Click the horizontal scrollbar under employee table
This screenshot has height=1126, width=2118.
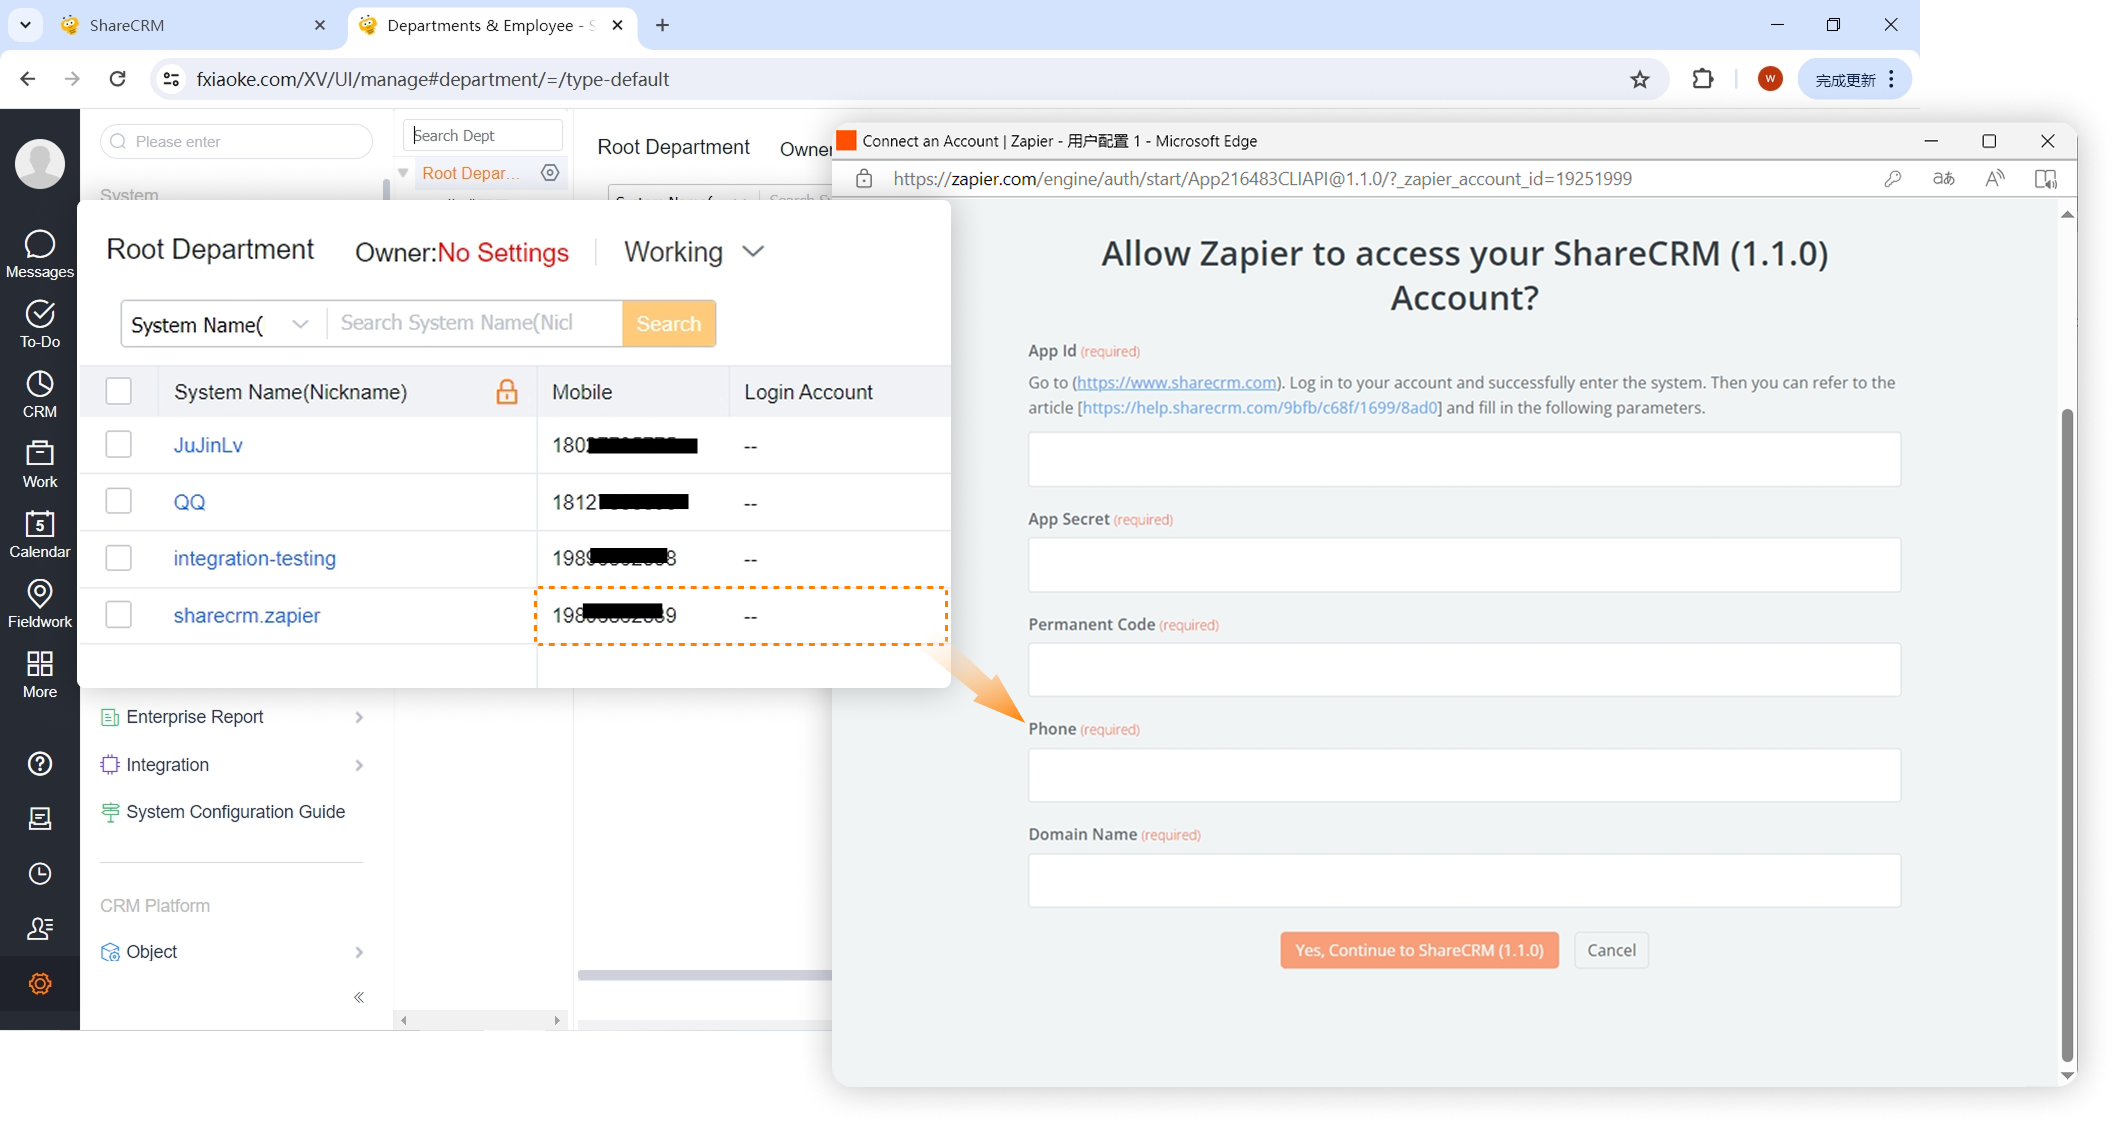coord(705,975)
